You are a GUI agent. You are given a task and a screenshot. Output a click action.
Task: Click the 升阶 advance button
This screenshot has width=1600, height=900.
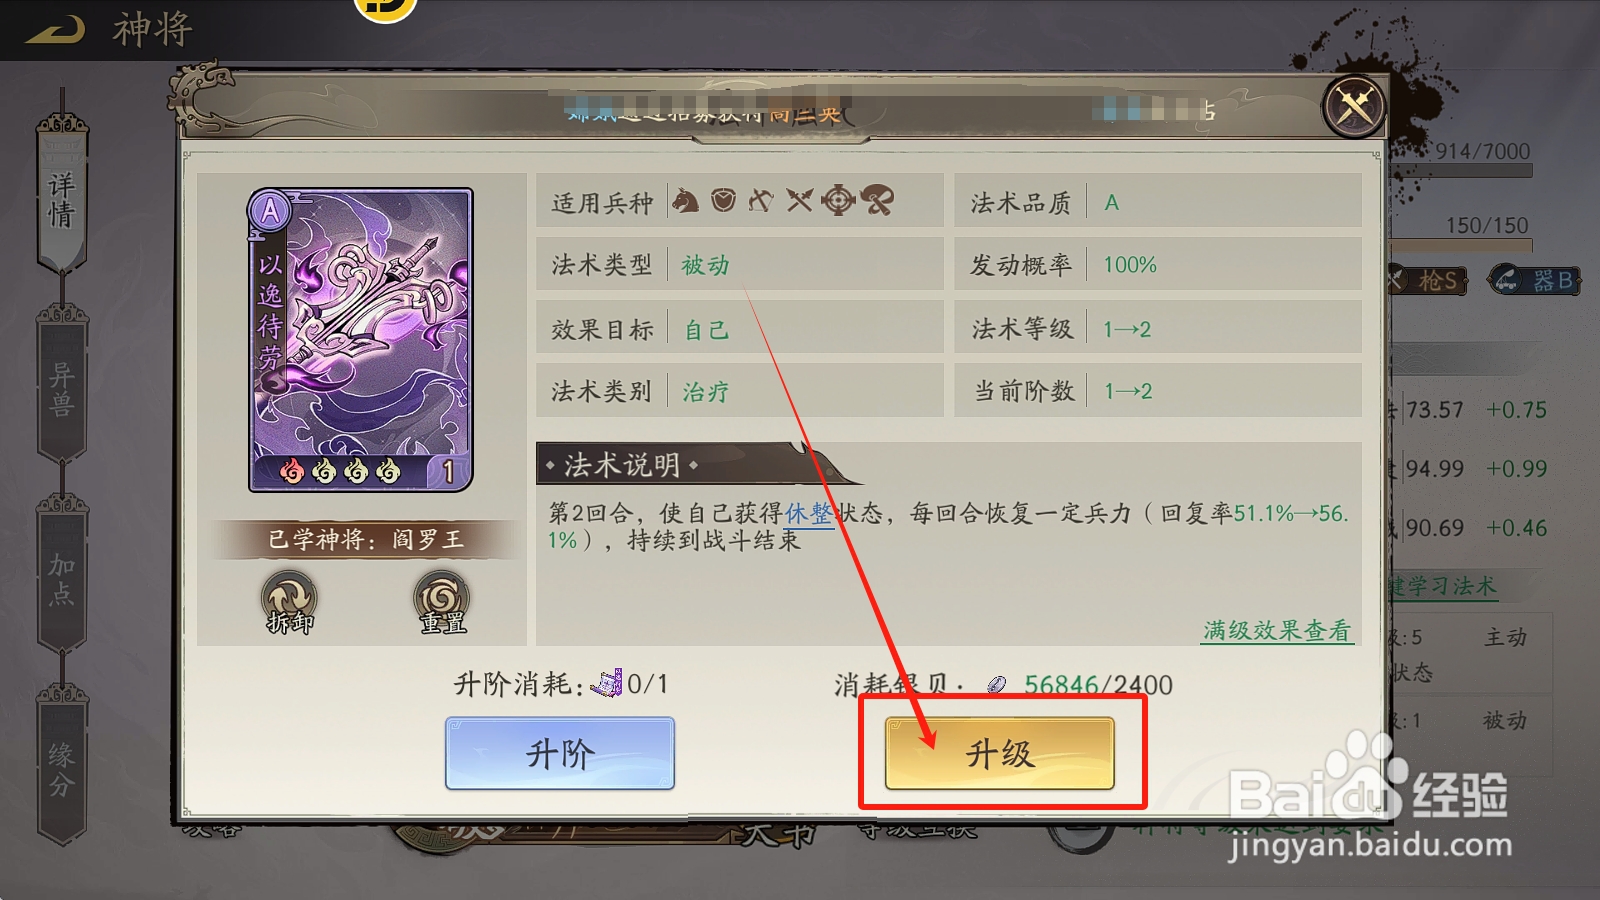pos(560,753)
